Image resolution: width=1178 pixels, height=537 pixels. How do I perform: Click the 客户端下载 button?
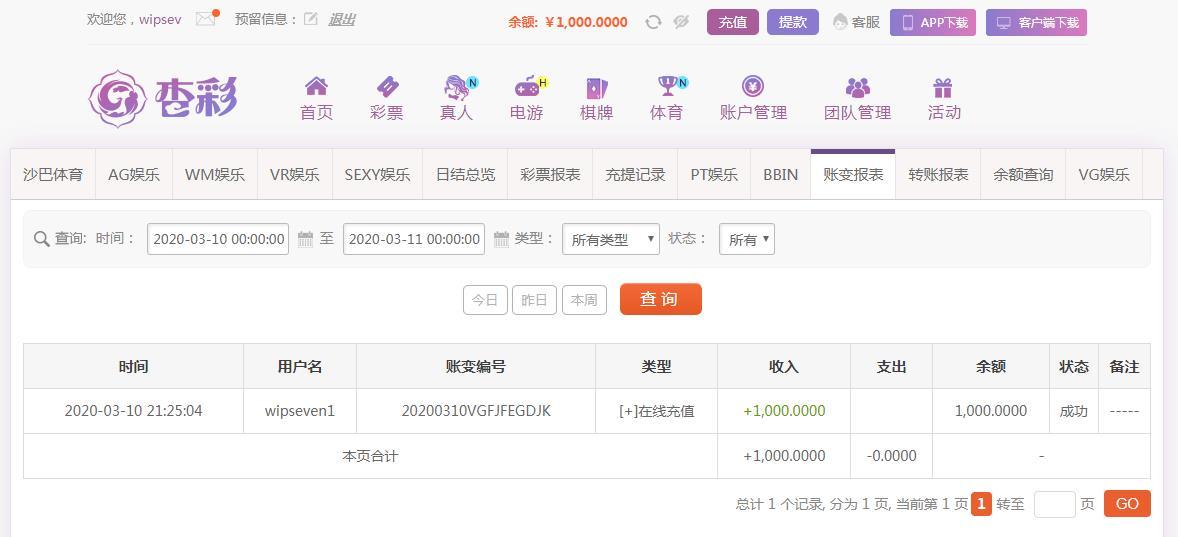pyautogui.click(x=1036, y=23)
